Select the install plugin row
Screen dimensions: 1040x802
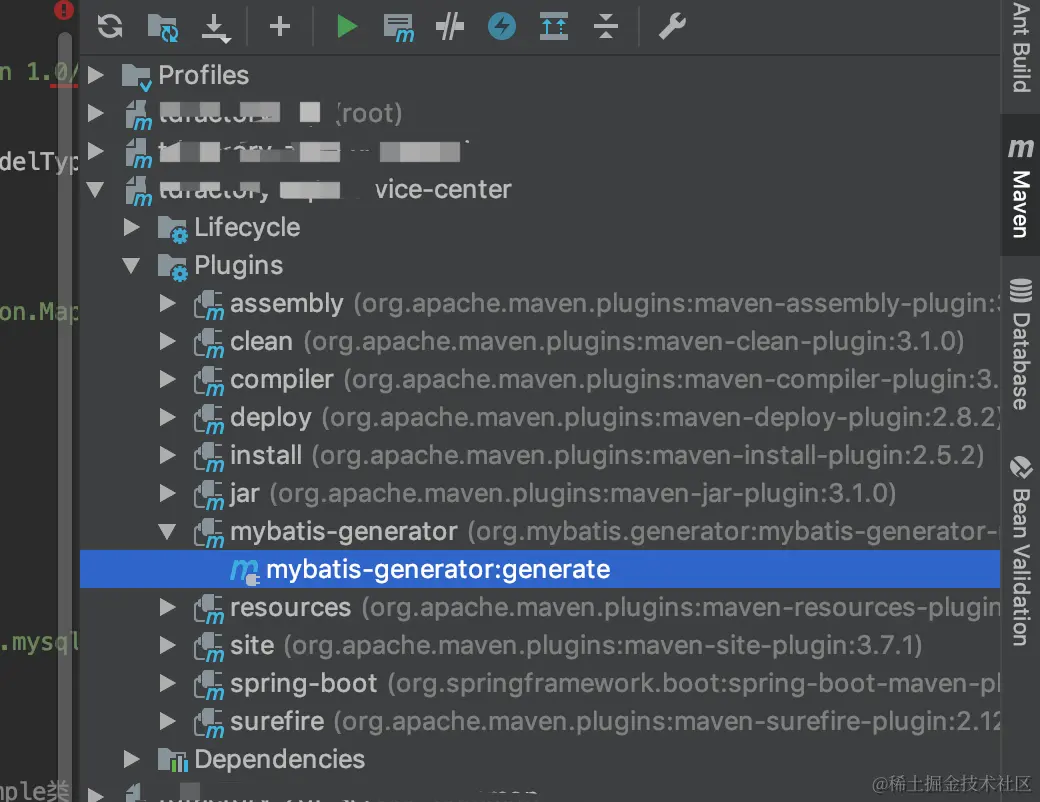click(x=540, y=455)
